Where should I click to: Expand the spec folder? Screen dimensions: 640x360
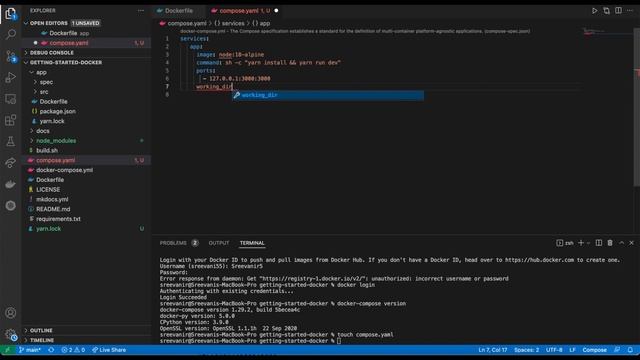(86, 82)
